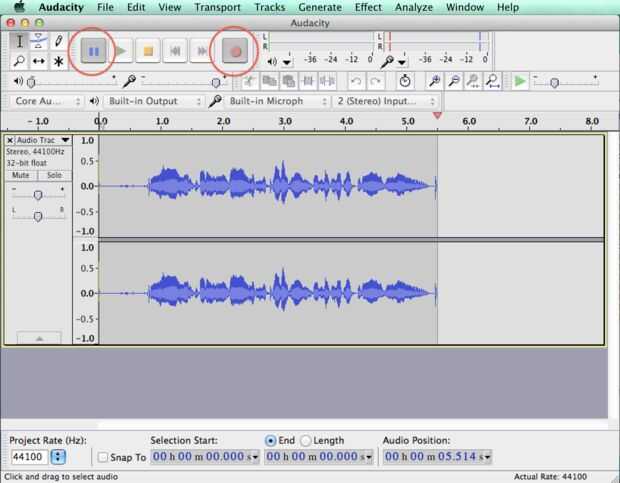Skip to Start of track

175,51
